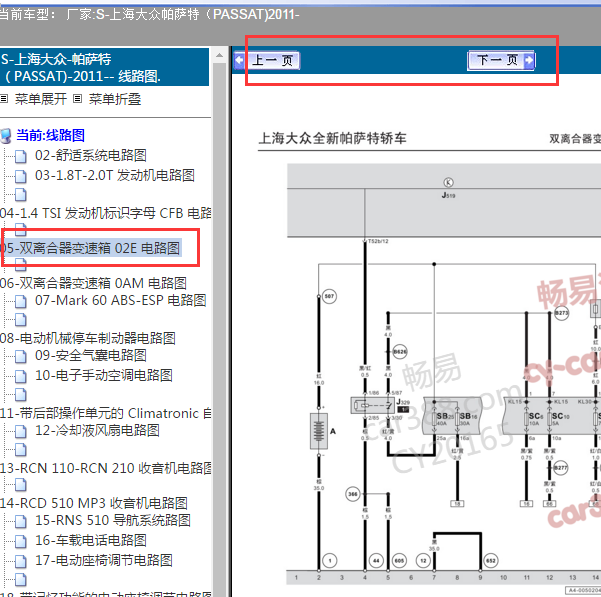Go to next page with 下一页 button
The height and width of the screenshot is (597, 601).
[x=501, y=60]
